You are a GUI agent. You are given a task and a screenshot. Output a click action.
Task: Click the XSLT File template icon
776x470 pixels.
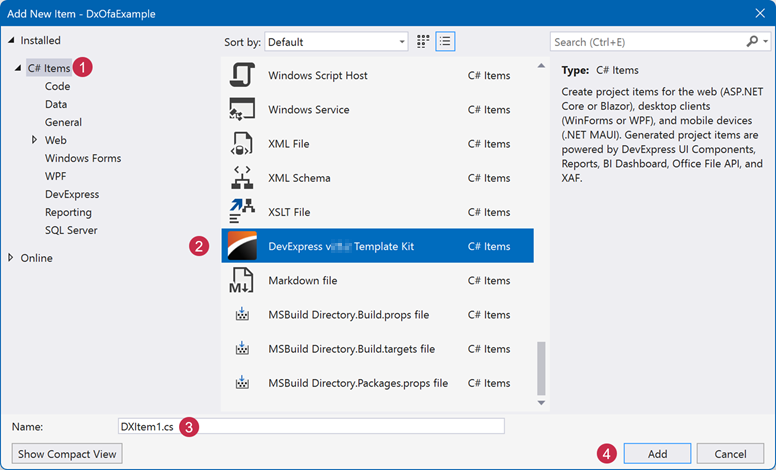tap(242, 212)
